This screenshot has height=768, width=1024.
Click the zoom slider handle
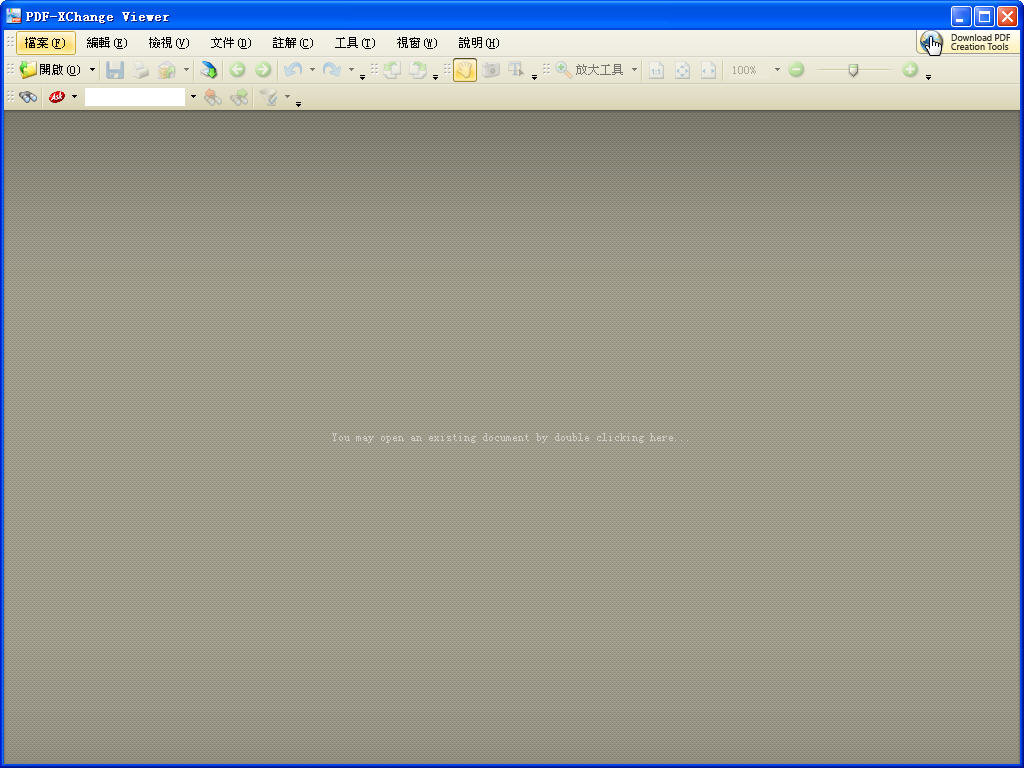(x=853, y=70)
